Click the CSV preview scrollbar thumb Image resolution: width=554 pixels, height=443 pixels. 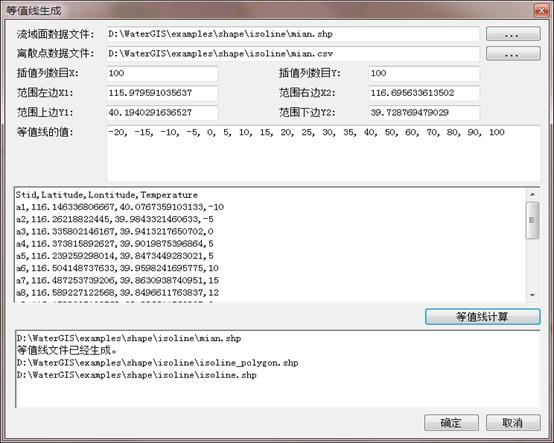[x=532, y=220]
